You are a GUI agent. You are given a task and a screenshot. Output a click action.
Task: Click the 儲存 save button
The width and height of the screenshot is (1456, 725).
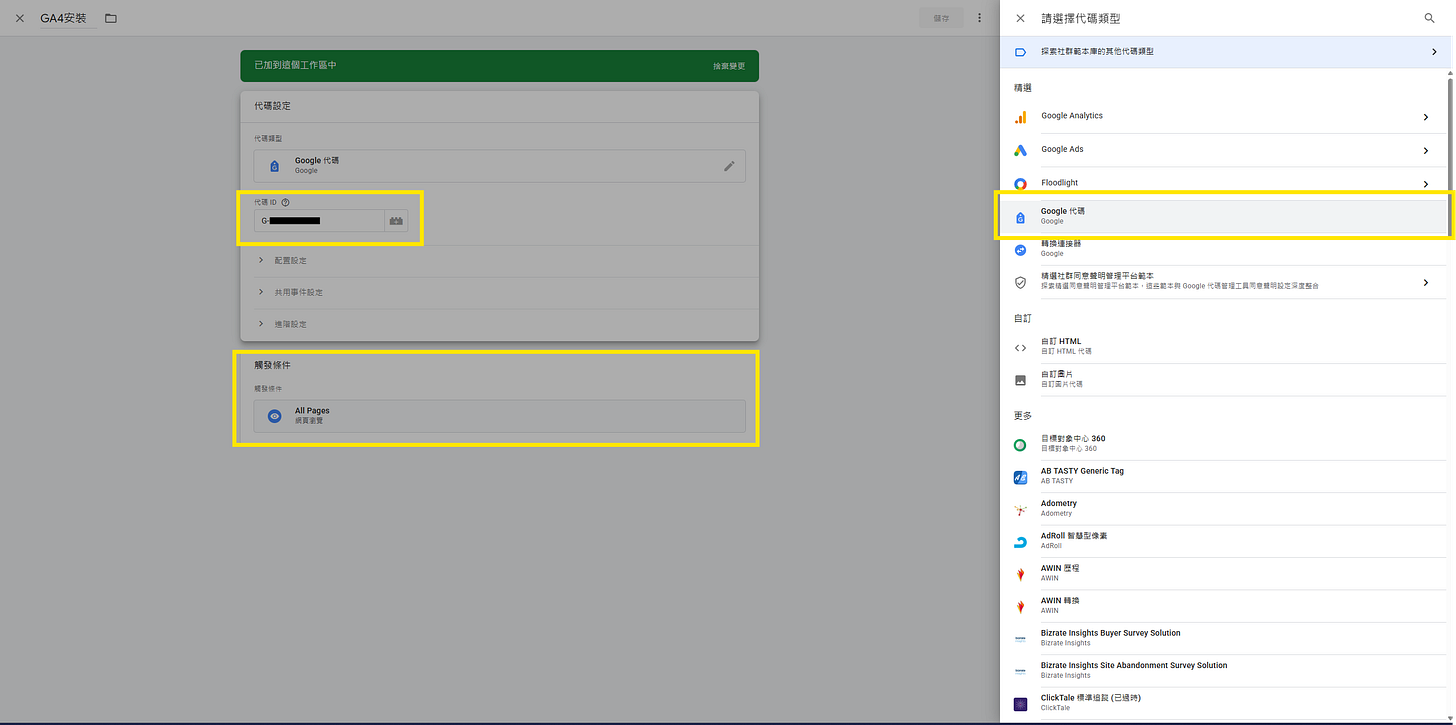click(941, 18)
